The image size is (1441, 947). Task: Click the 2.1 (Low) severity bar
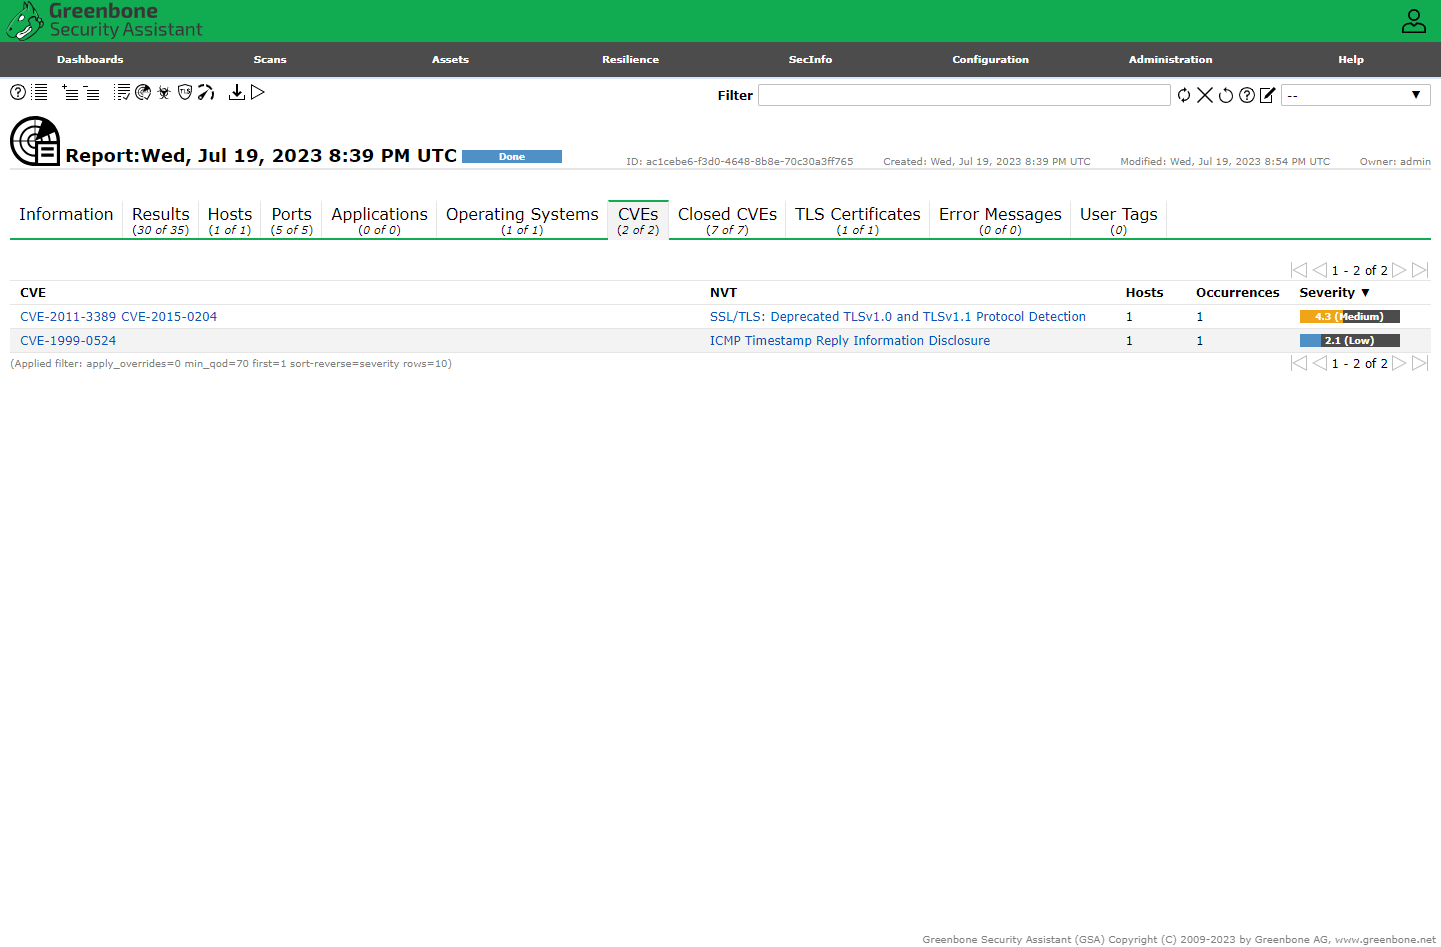click(x=1350, y=340)
